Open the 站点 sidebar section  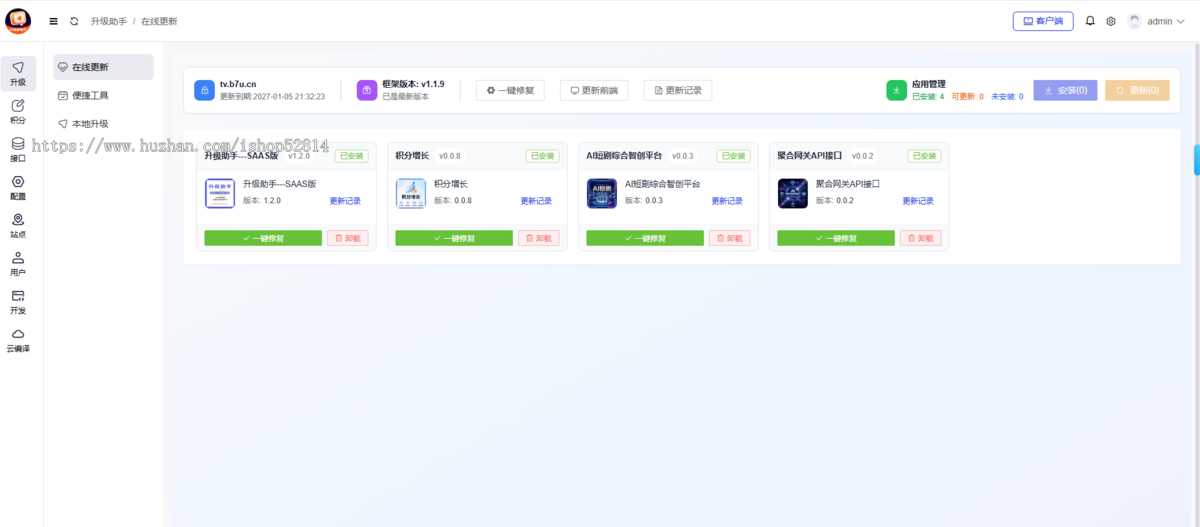18,226
